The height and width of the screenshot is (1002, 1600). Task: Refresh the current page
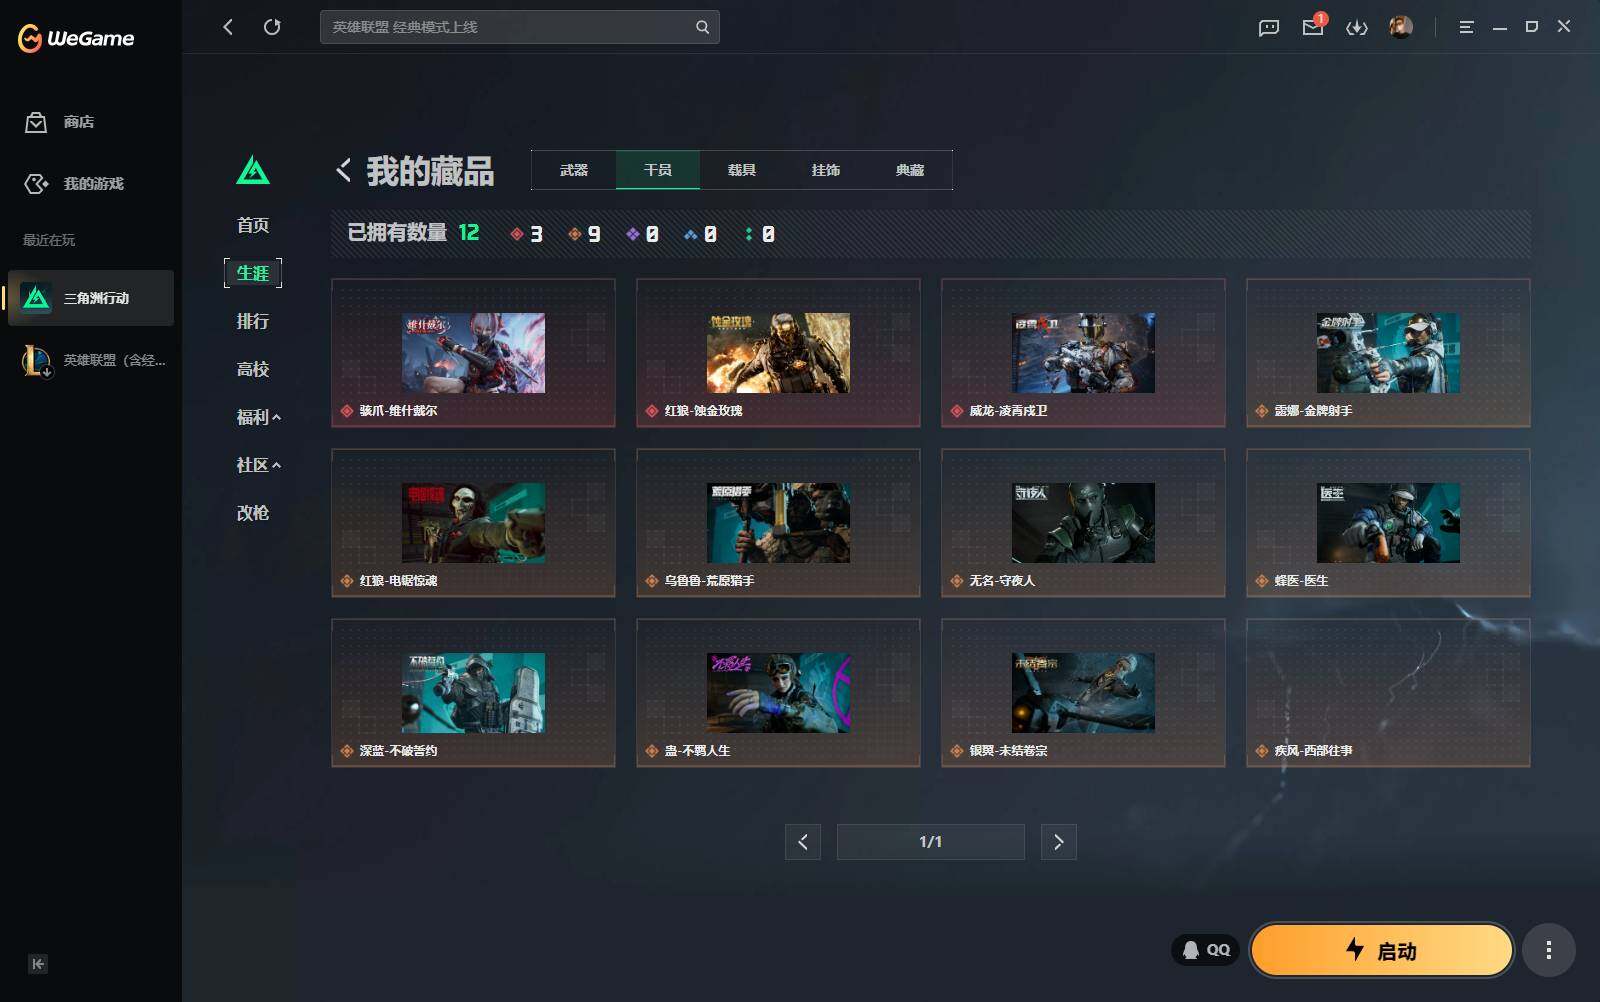point(272,27)
